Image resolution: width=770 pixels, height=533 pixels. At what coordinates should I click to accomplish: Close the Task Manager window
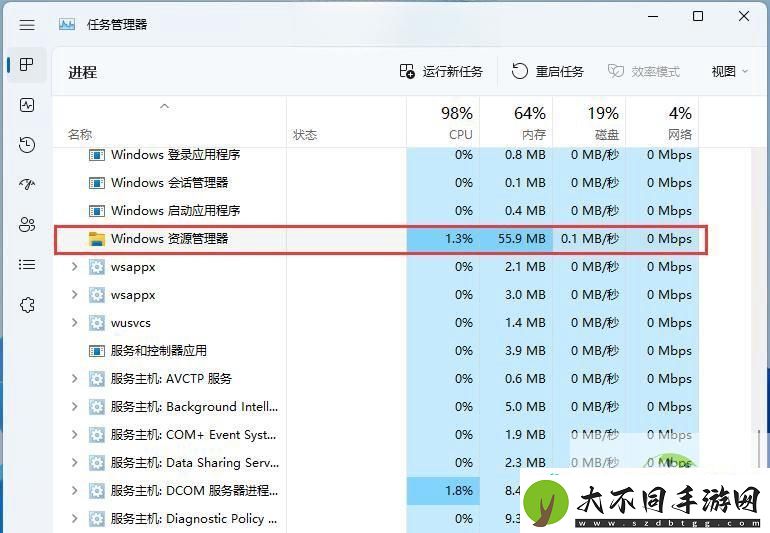744,16
